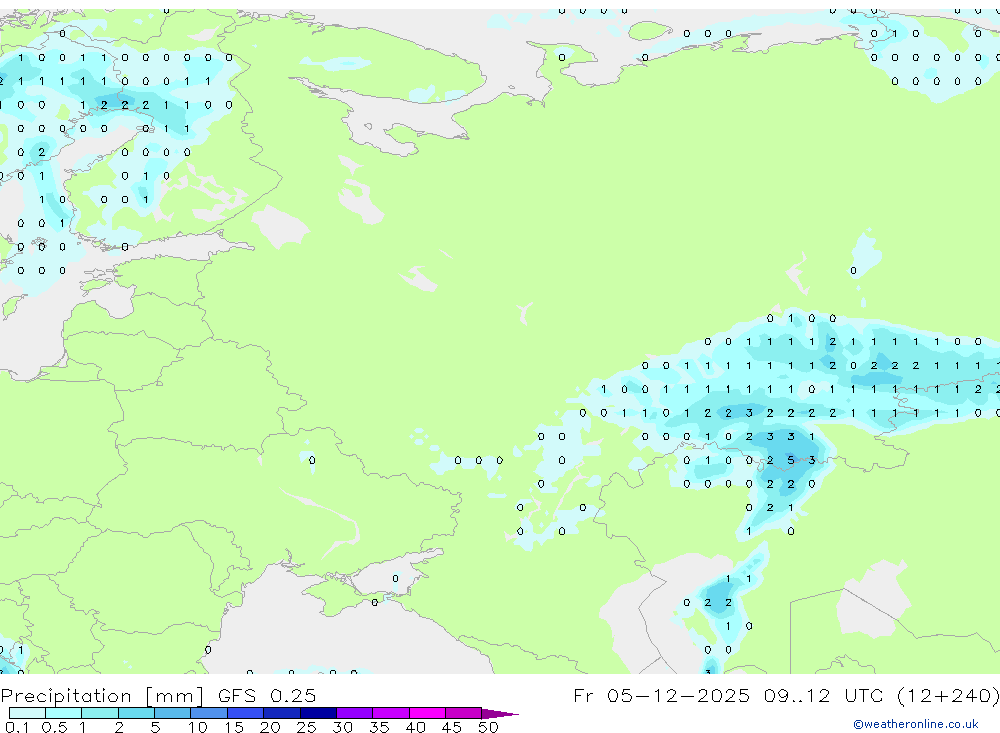The height and width of the screenshot is (733, 1000).
Task: Select the '25' legend scale label
Action: (x=306, y=727)
